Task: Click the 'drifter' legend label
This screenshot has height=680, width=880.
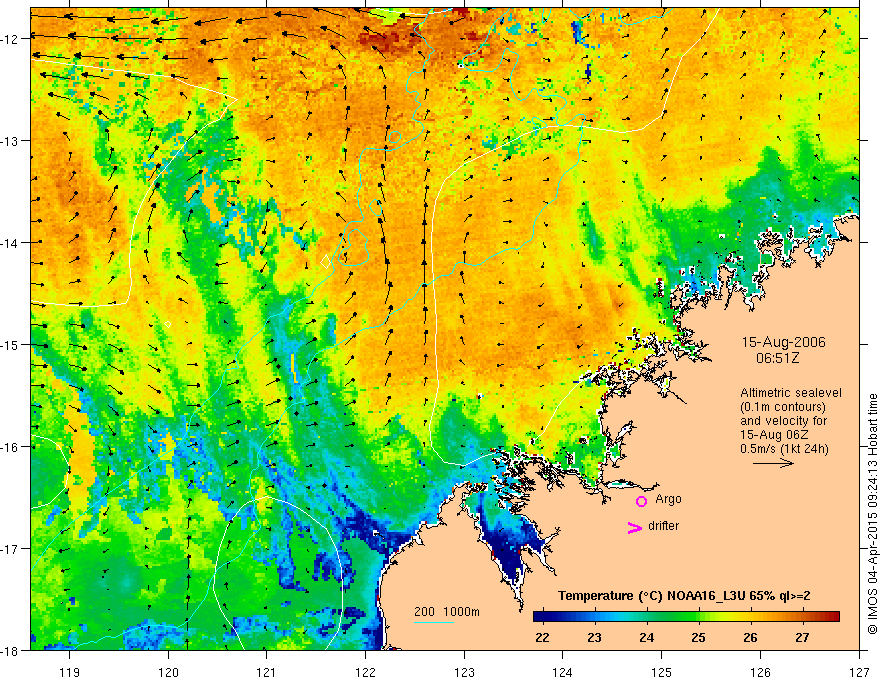Action: point(663,526)
